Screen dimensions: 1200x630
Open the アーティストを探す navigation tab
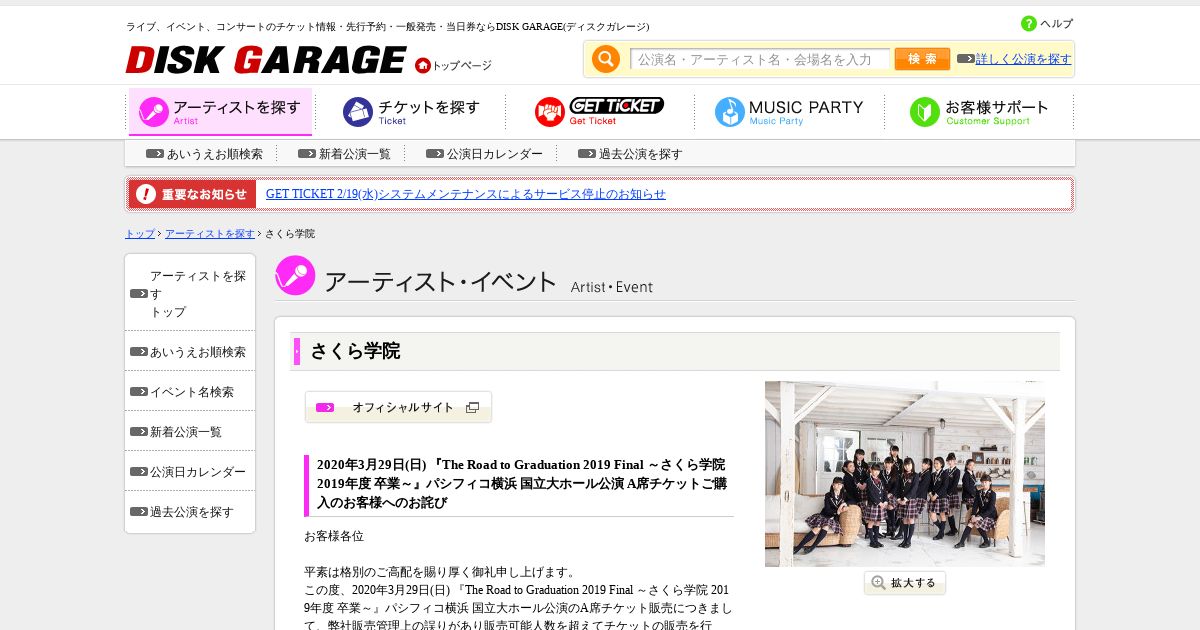click(x=220, y=112)
